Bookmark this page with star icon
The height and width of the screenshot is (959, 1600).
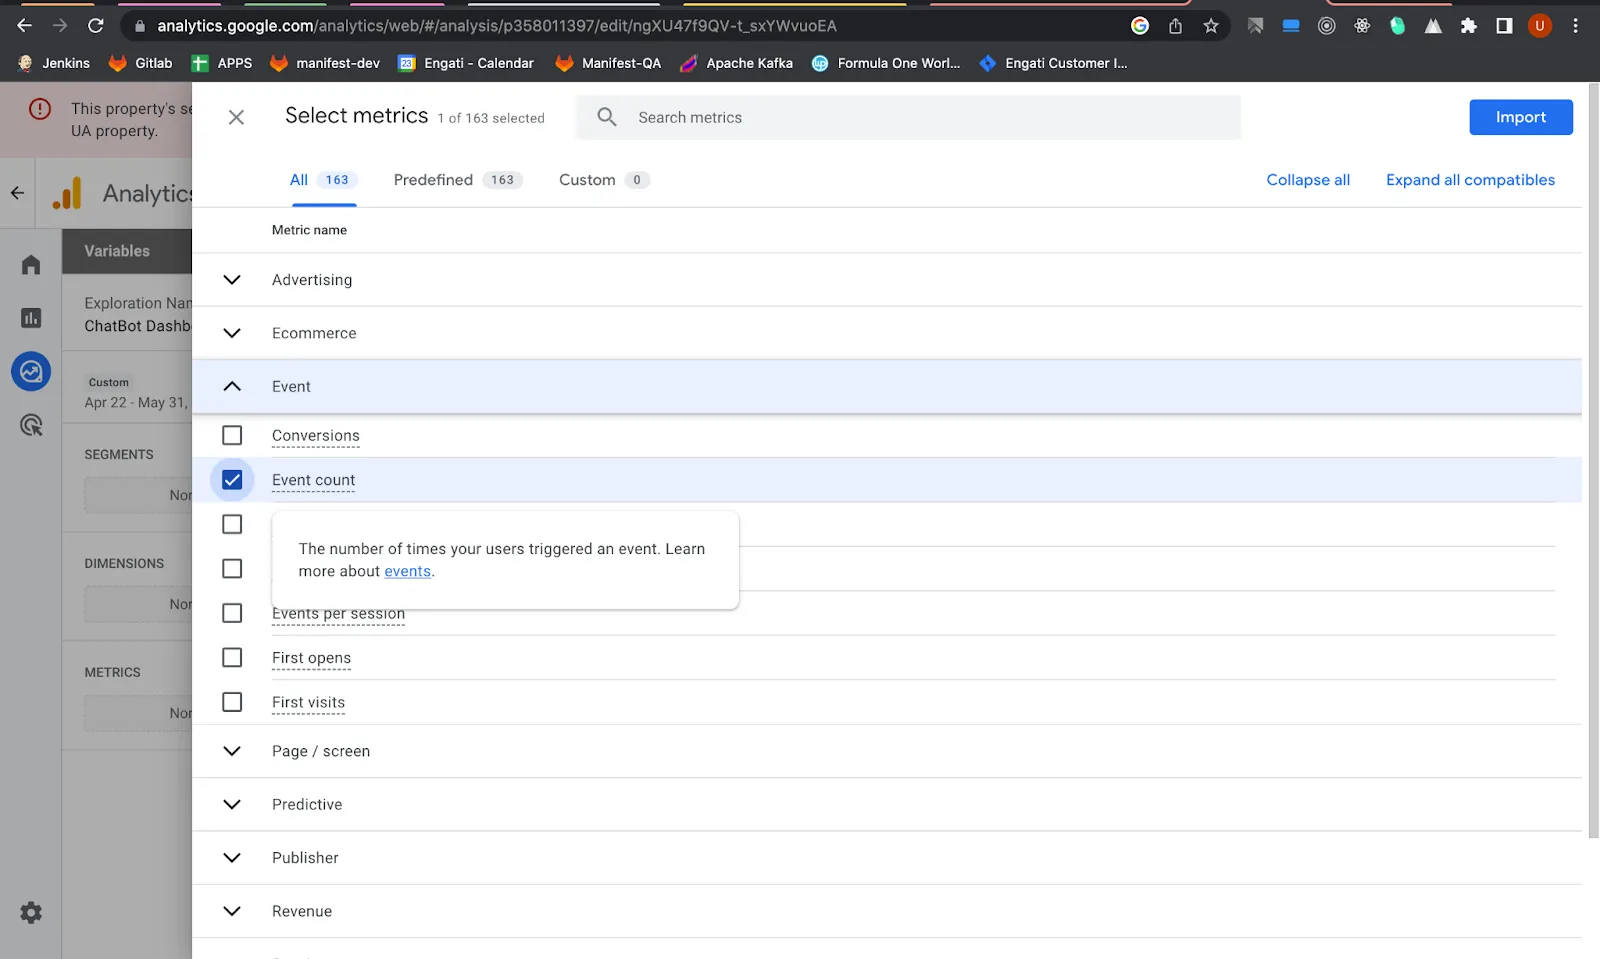pos(1211,26)
